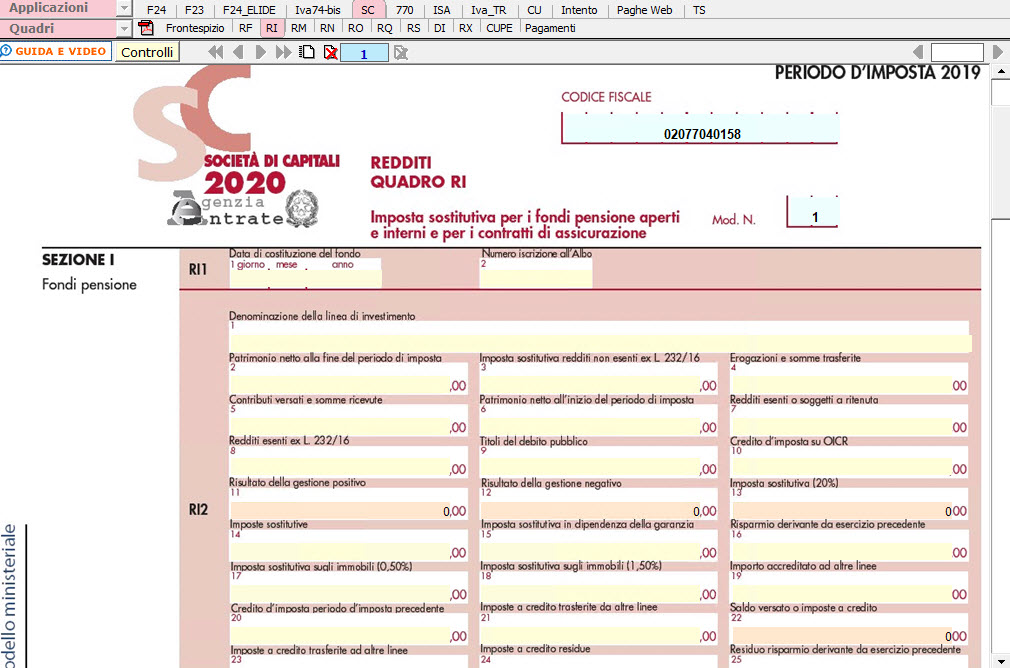Click the module number field showing 1
This screenshot has width=1010, height=668.
(x=364, y=53)
